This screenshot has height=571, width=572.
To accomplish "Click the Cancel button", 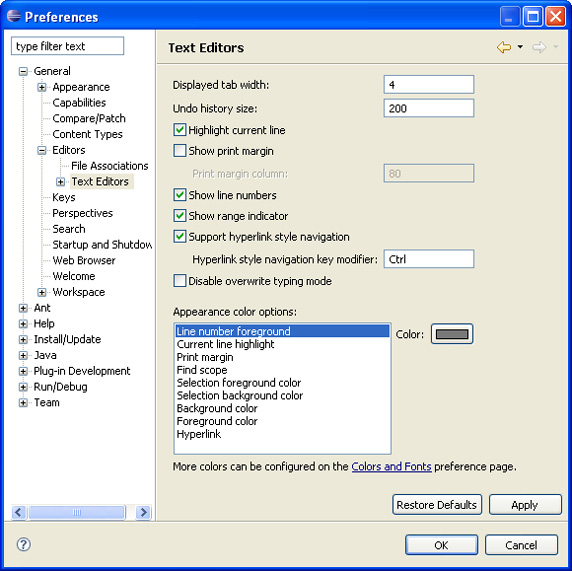I will [521, 545].
